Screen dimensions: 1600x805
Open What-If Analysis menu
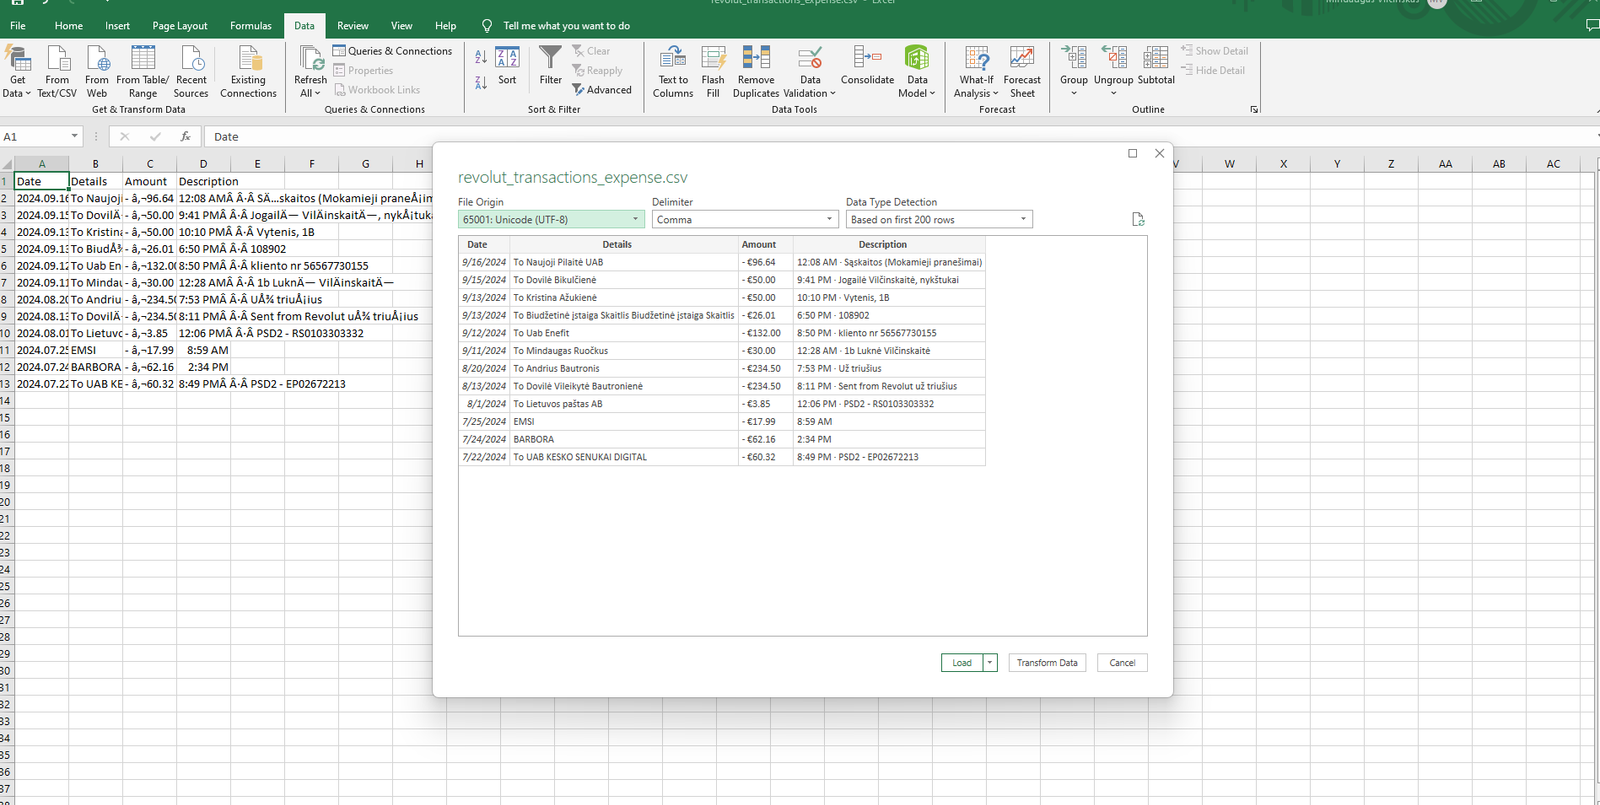coord(977,72)
